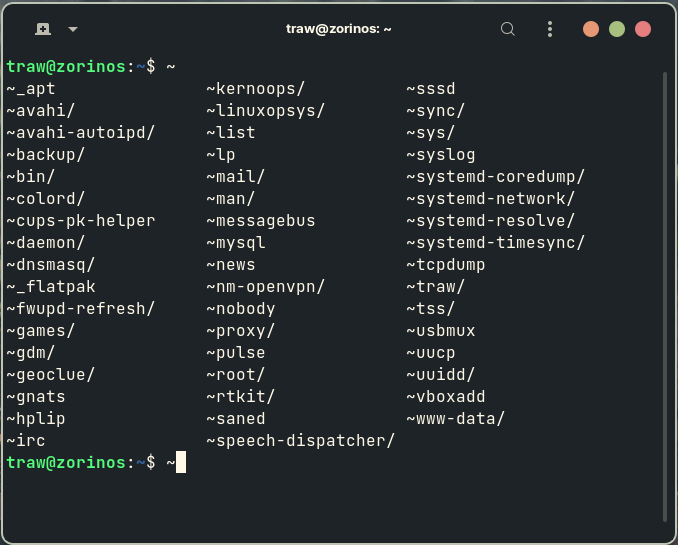The image size is (678, 545).
Task: Click the ~pulse entry
Action: click(x=236, y=353)
